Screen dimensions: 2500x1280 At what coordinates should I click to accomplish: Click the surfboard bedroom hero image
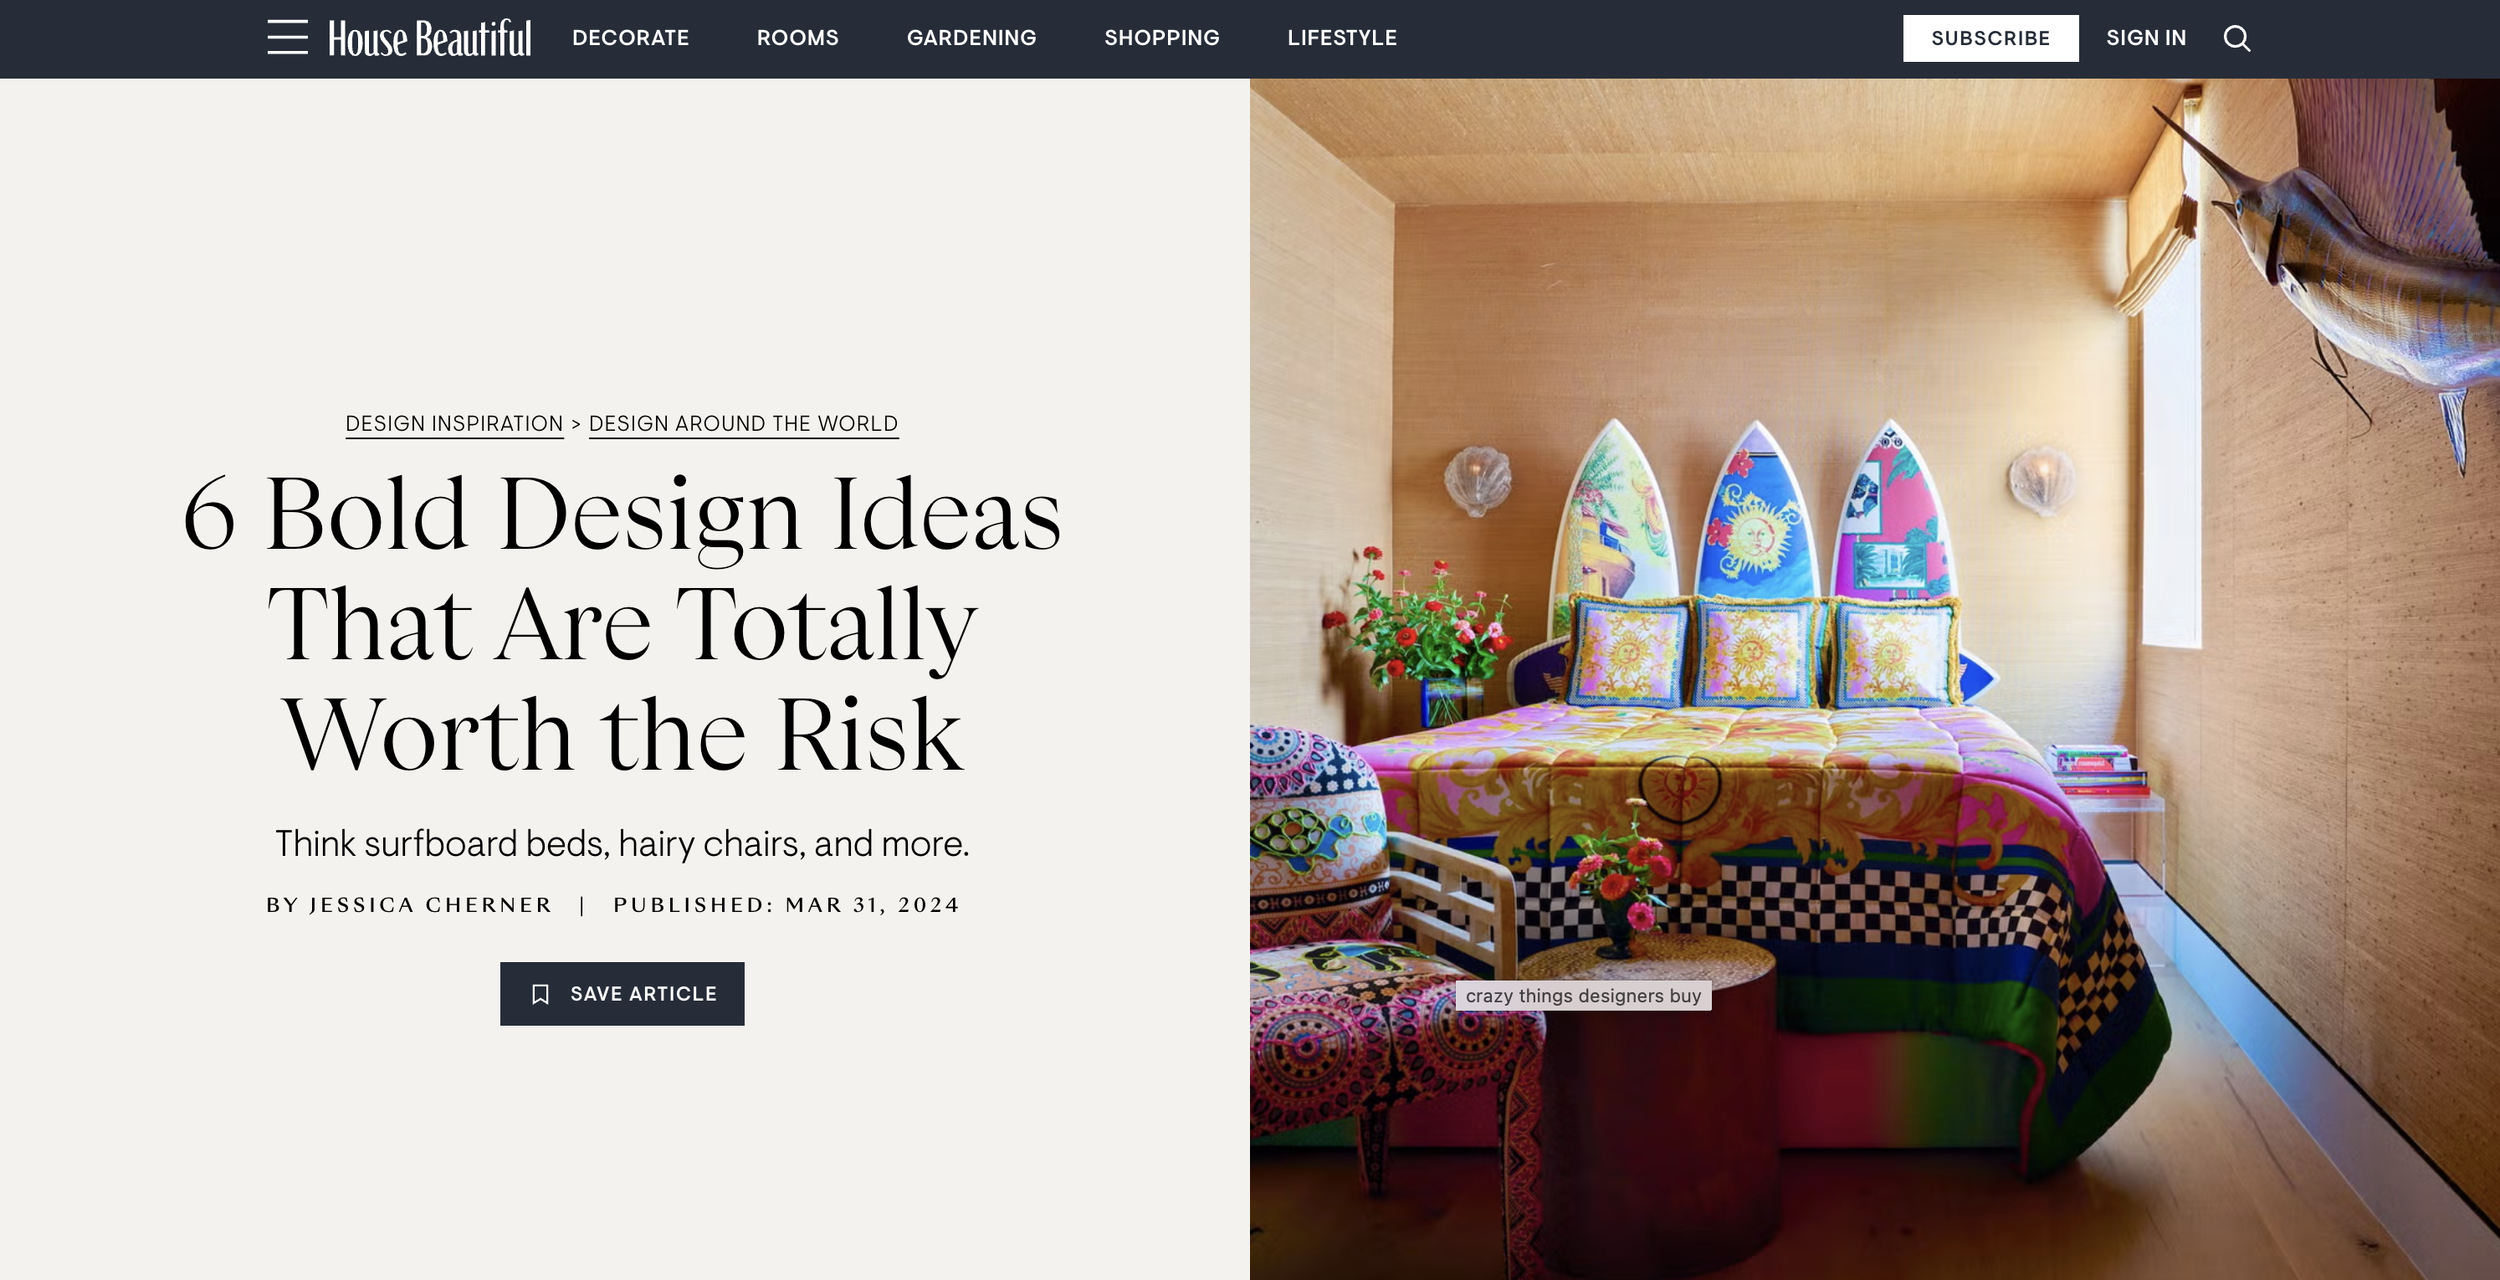1874,679
